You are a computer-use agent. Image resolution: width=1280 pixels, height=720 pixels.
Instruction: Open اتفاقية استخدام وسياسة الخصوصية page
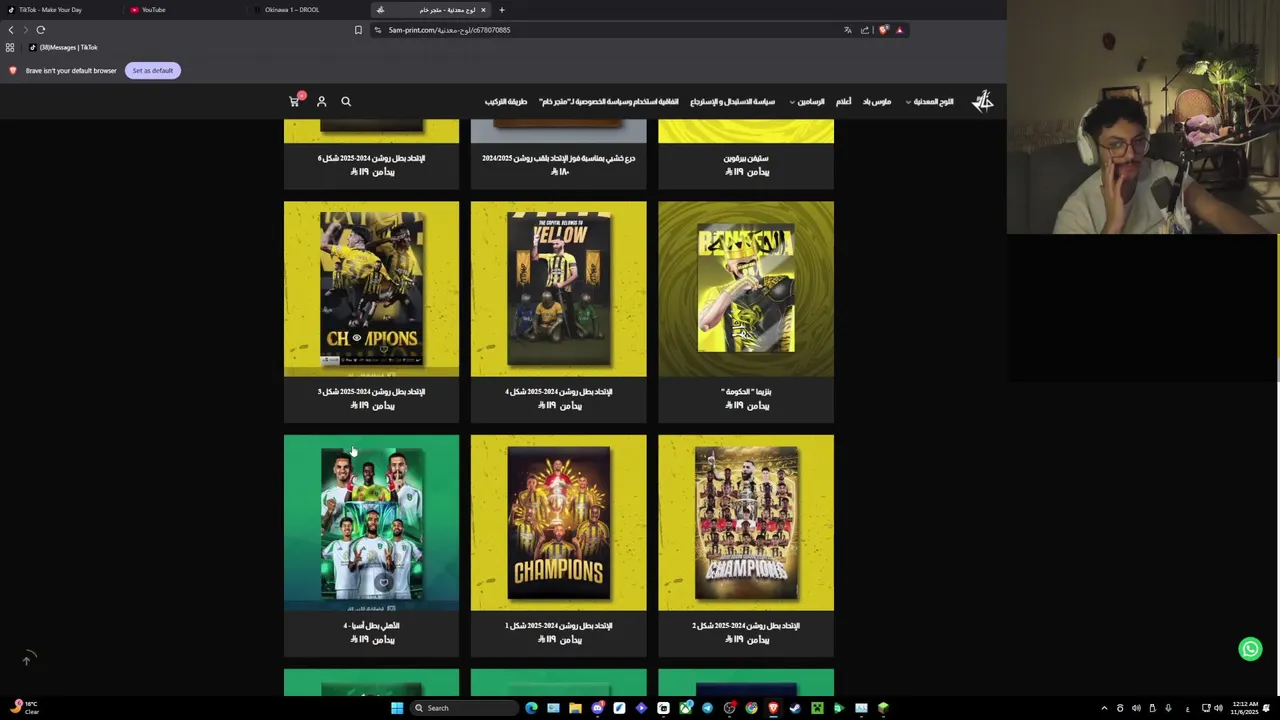608,101
